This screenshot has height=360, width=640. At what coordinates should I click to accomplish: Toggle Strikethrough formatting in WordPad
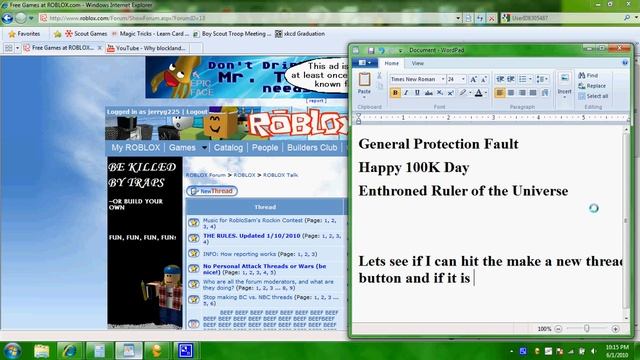point(429,93)
